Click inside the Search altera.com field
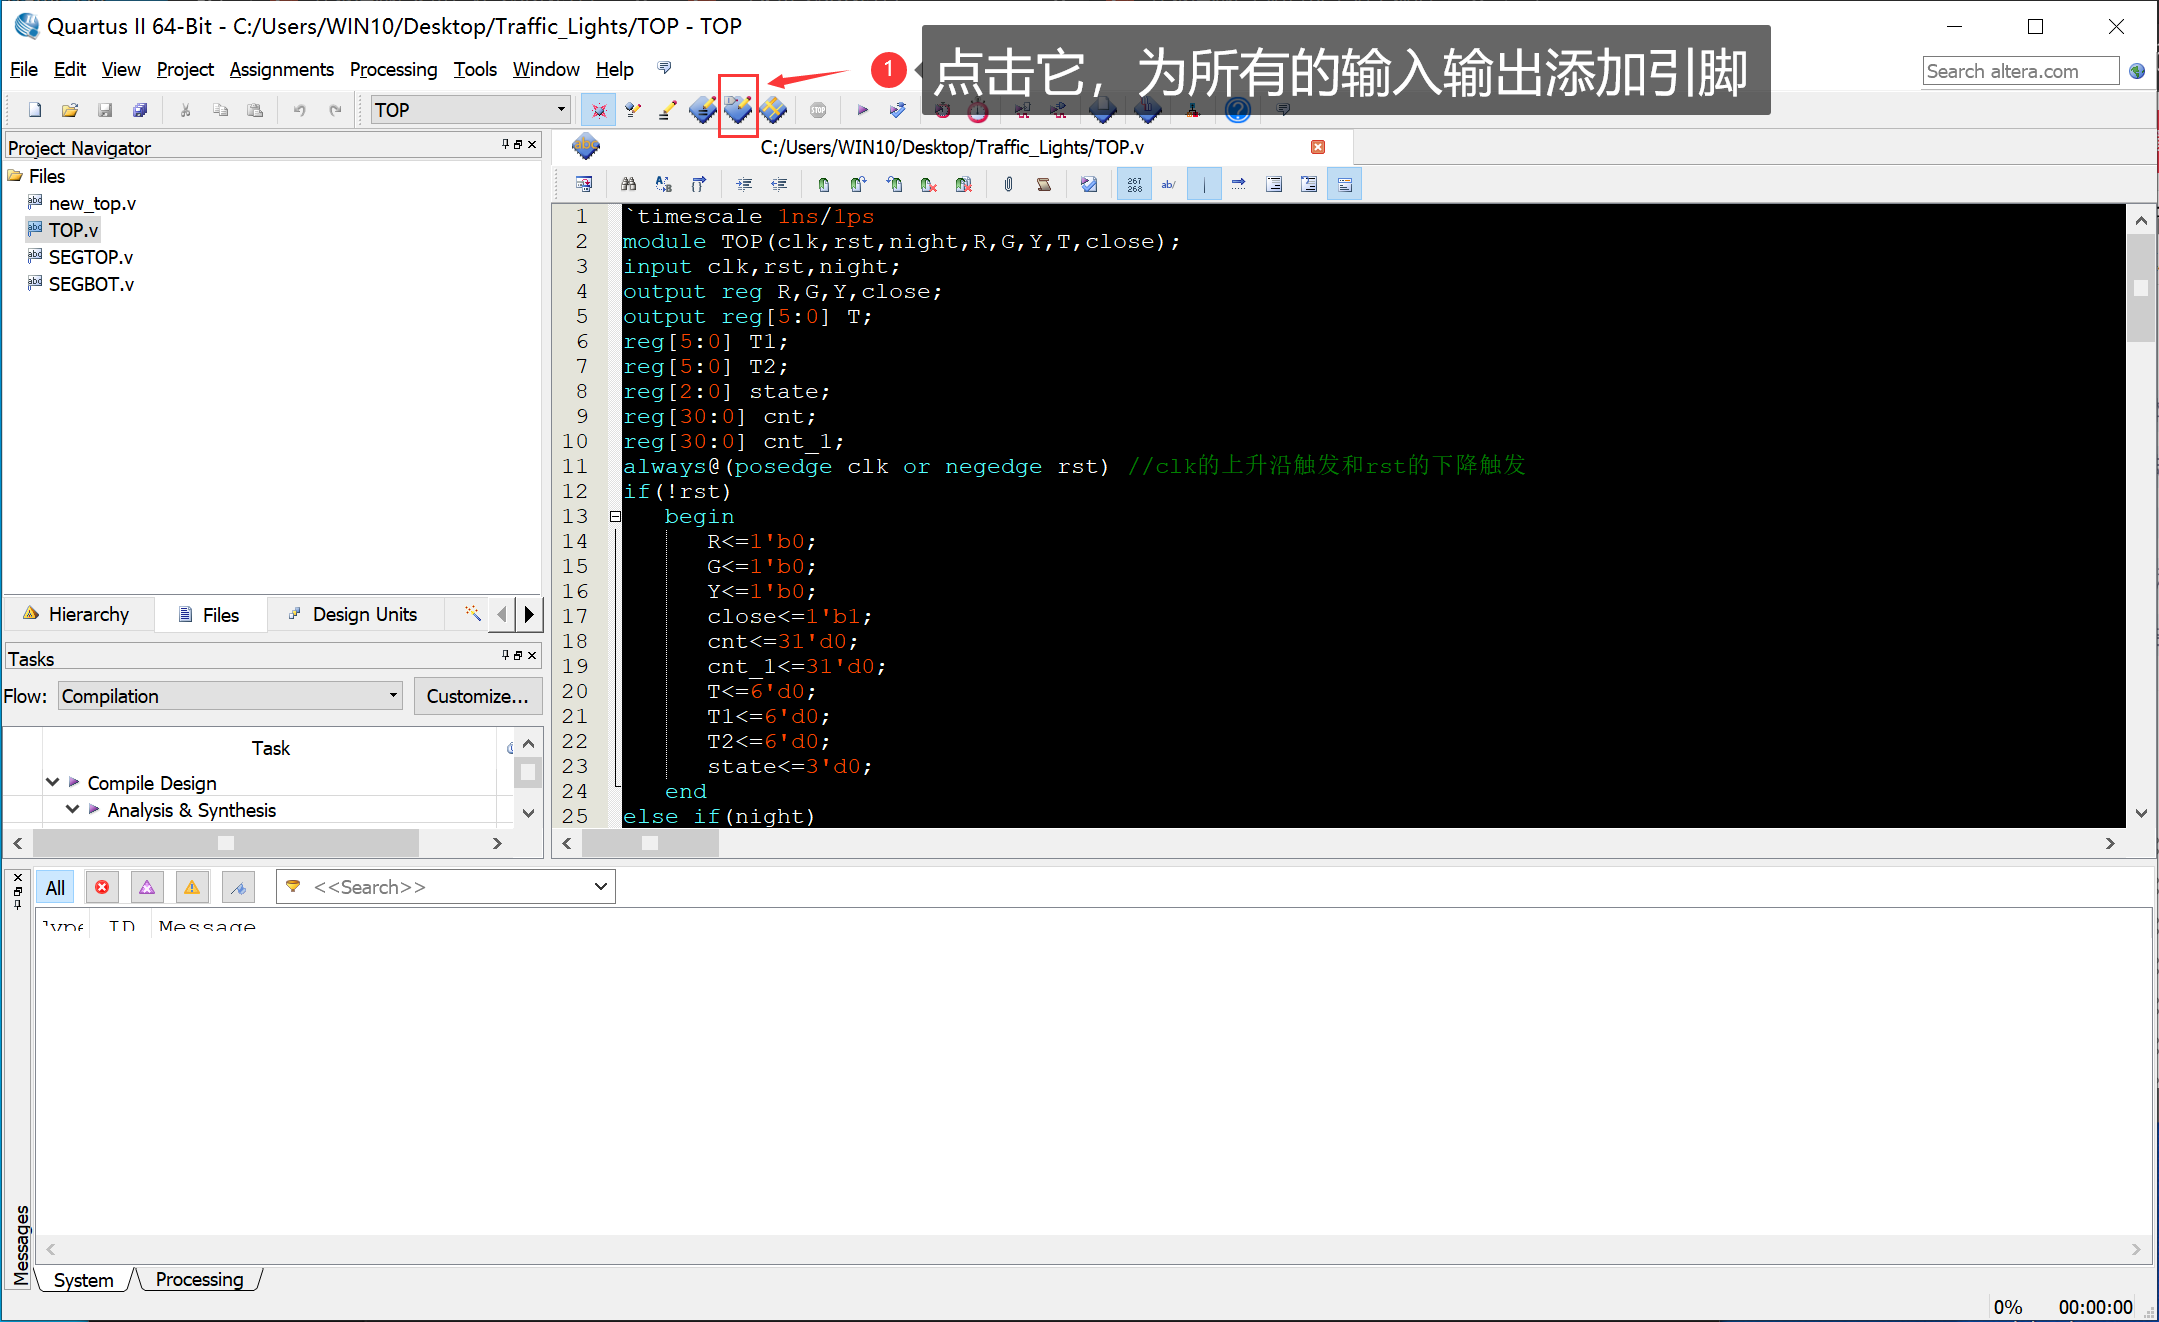The width and height of the screenshot is (2159, 1322). [x=2019, y=70]
